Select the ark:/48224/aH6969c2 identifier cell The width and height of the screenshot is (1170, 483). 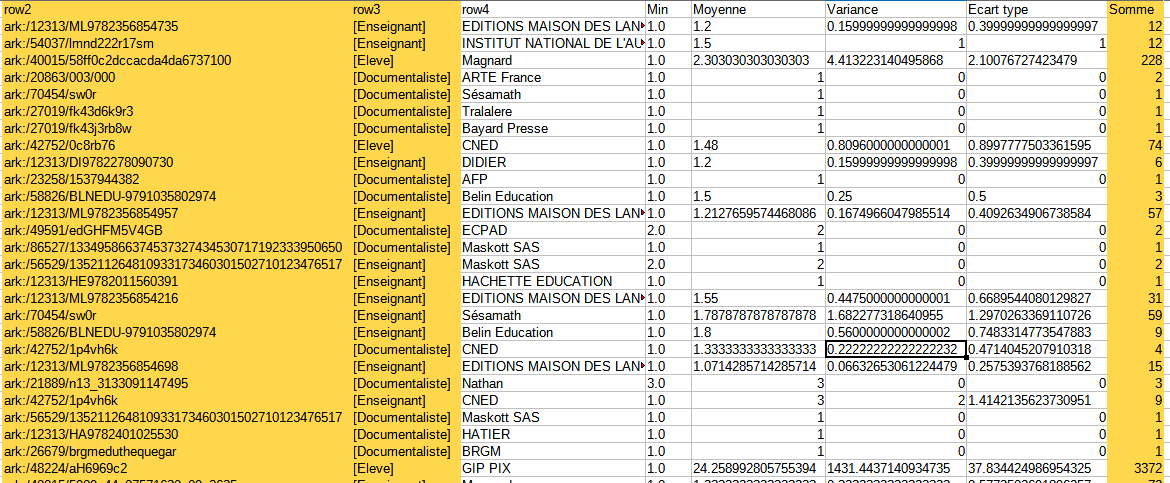click(x=175, y=468)
